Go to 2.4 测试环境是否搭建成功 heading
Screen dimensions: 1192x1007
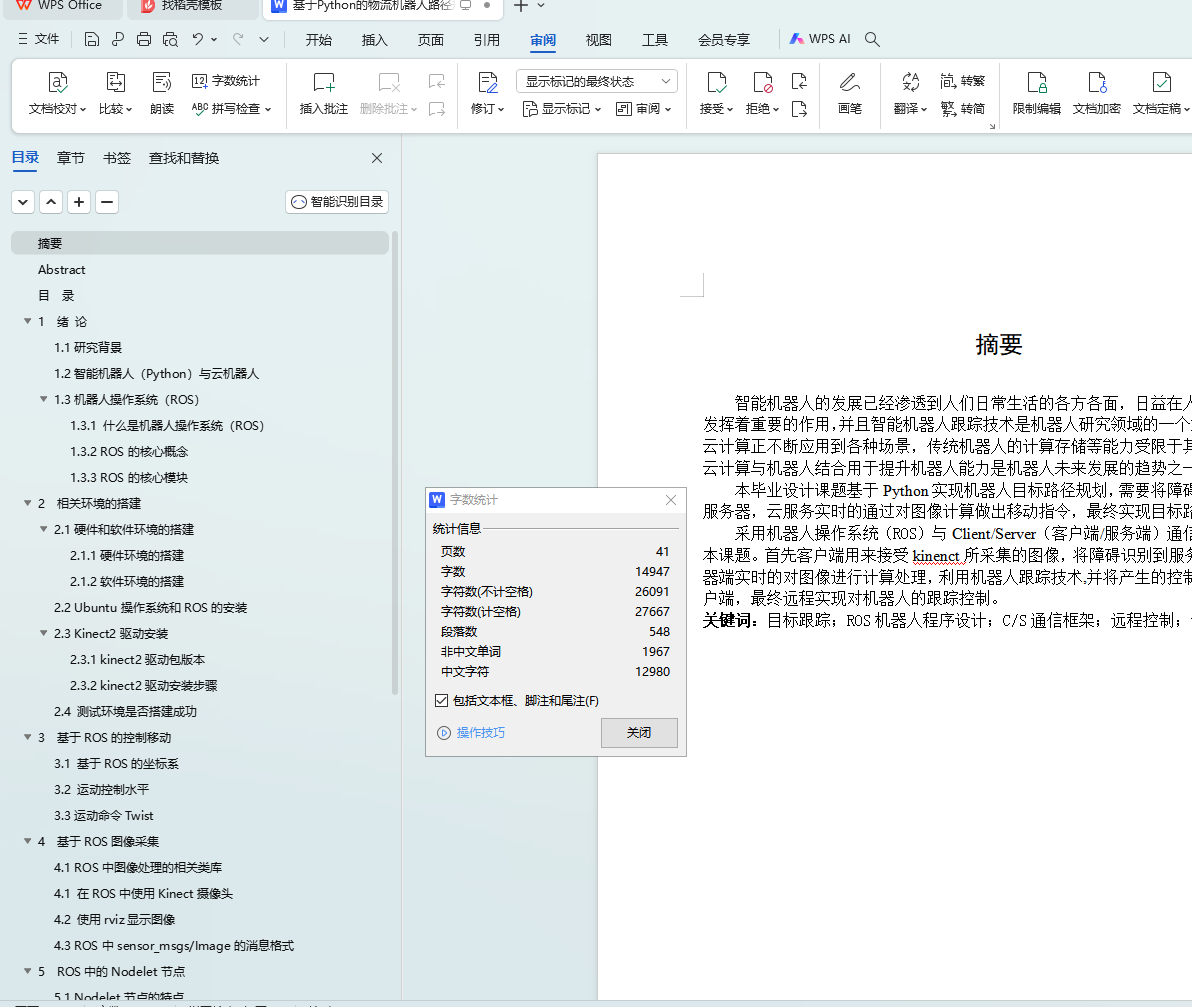(125, 711)
